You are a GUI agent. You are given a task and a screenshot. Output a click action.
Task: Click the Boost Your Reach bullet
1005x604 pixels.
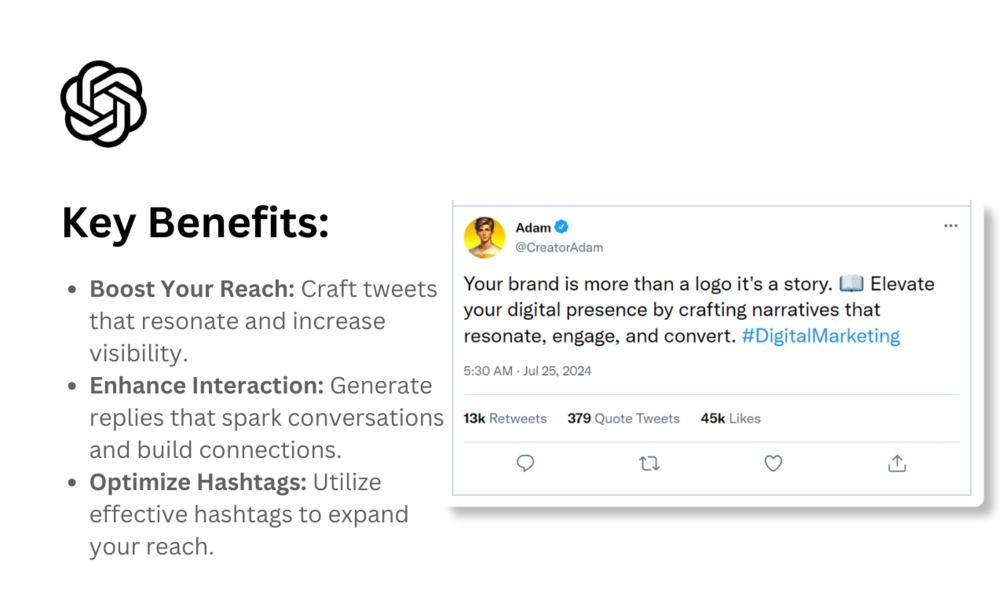click(263, 321)
